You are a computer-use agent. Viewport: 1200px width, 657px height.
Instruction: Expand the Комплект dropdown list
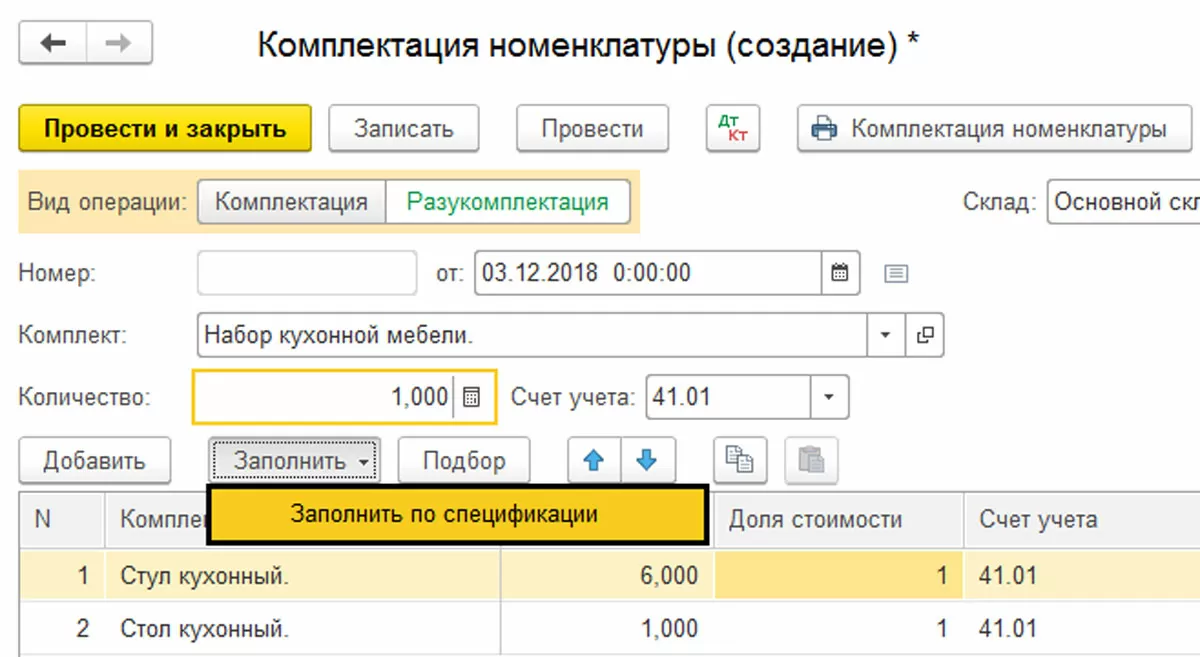(x=885, y=336)
